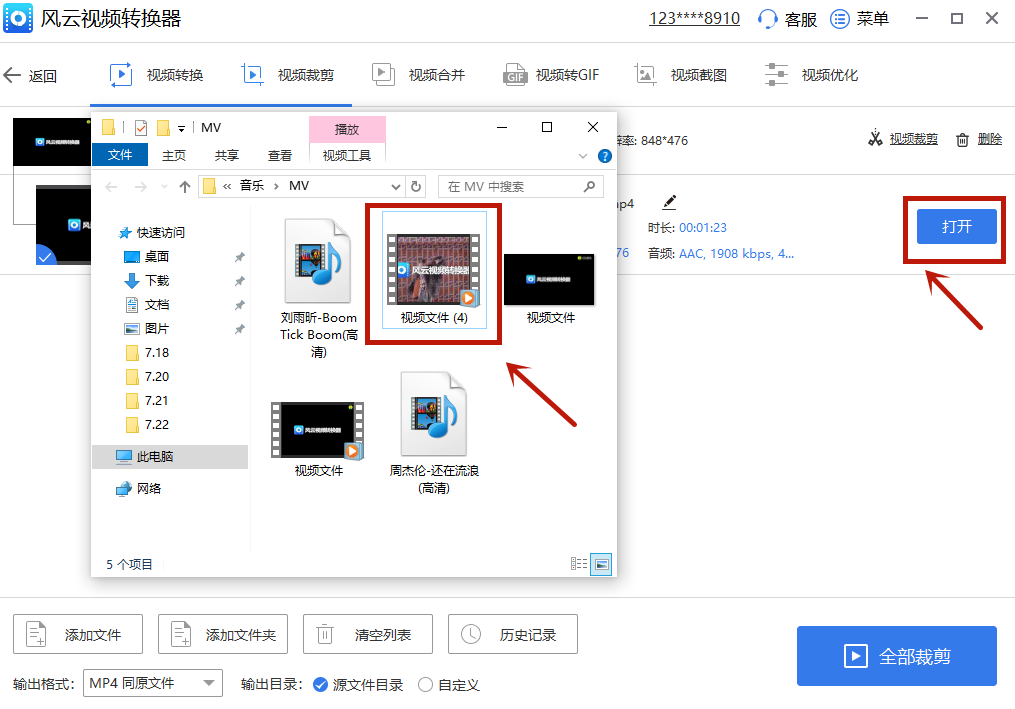
Task: Select the 自定义 output directory radio
Action: [425, 684]
